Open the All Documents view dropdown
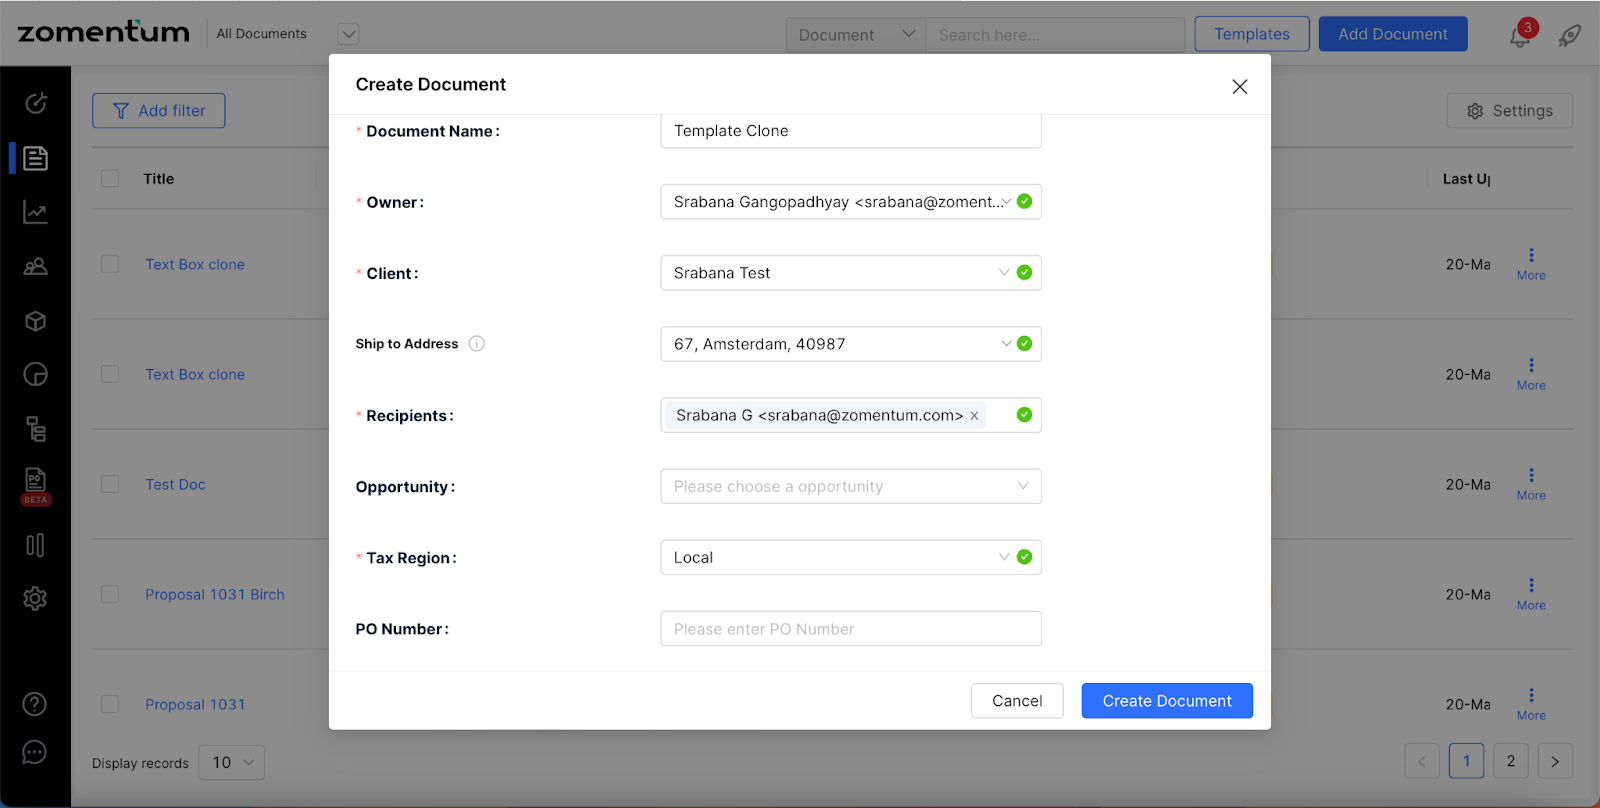 [x=348, y=34]
